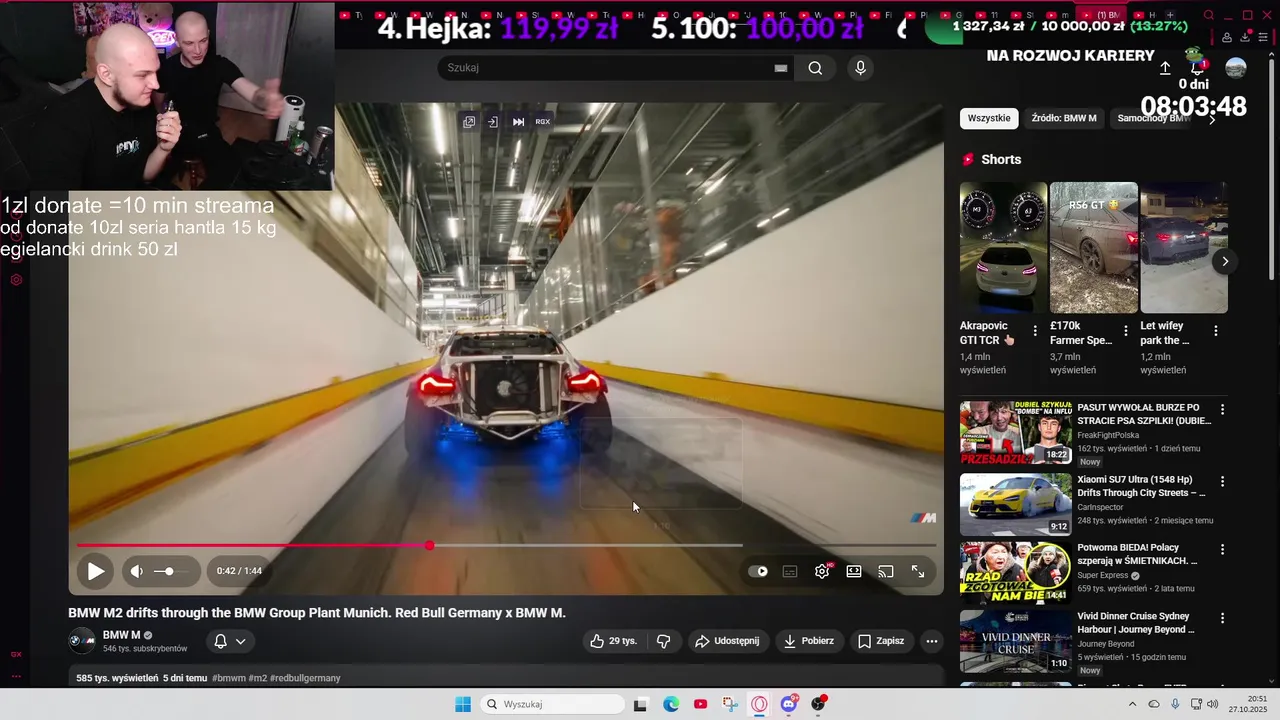The width and height of the screenshot is (1280, 720).
Task: Select the Wszystkie filter chip
Action: tap(989, 118)
